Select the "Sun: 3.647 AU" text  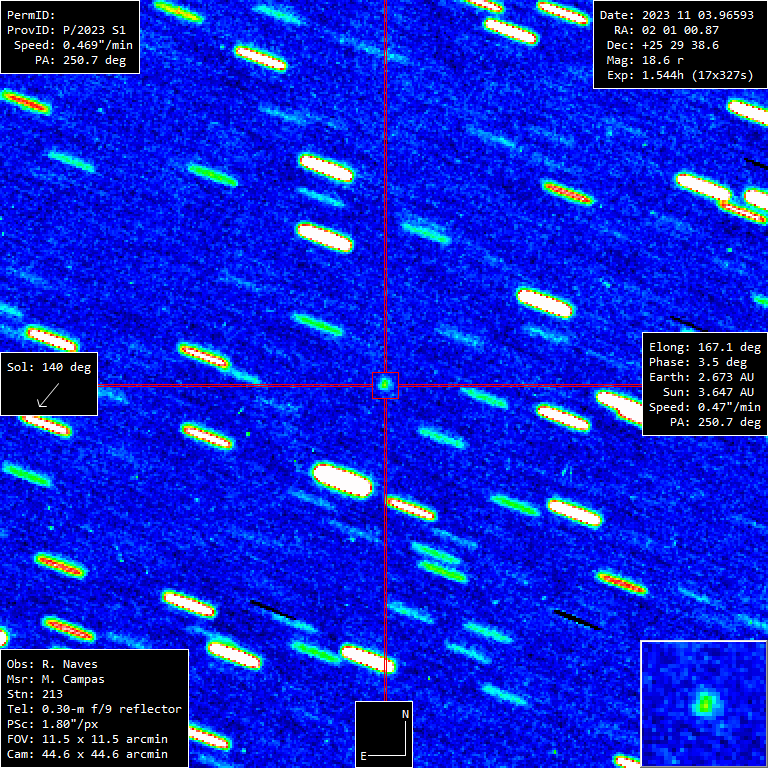[x=708, y=392]
